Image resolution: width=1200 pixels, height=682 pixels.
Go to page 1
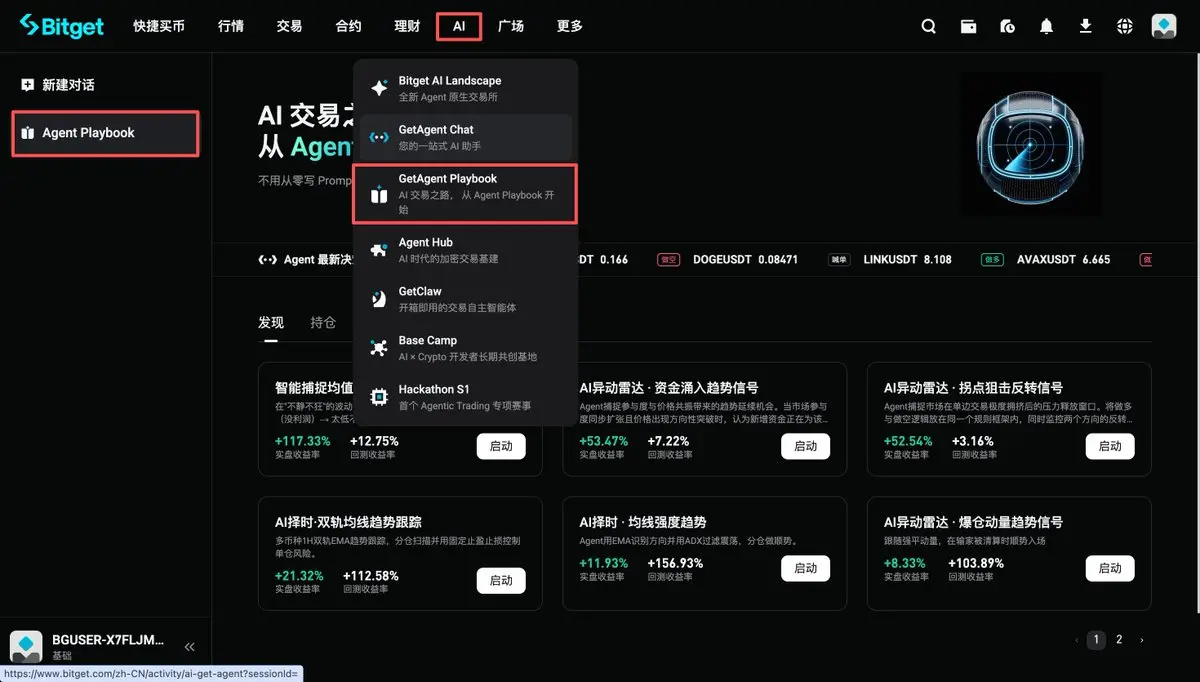[x=1096, y=640]
